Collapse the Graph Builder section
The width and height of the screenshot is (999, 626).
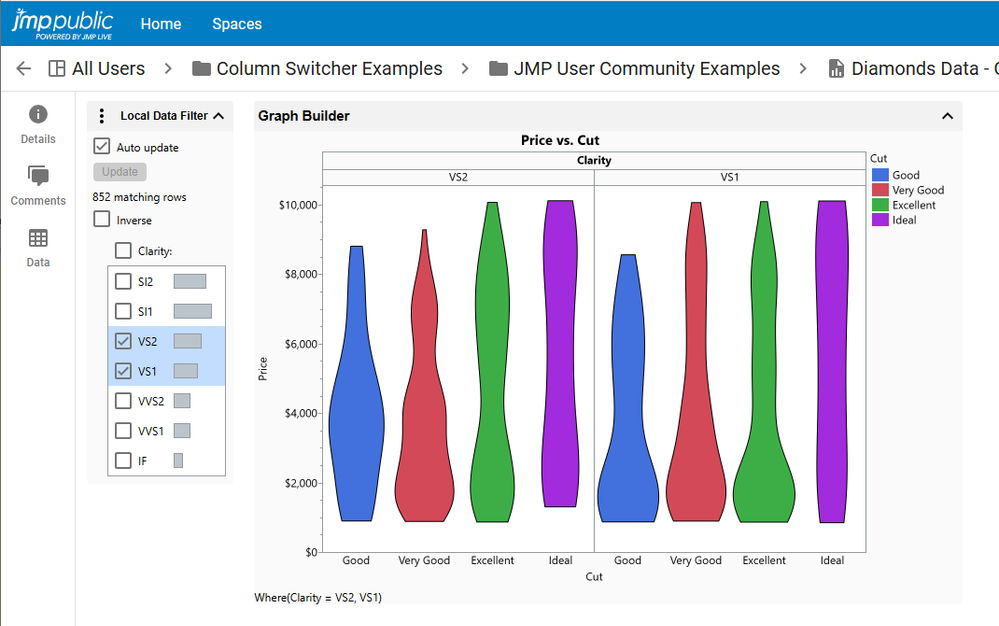coord(947,116)
